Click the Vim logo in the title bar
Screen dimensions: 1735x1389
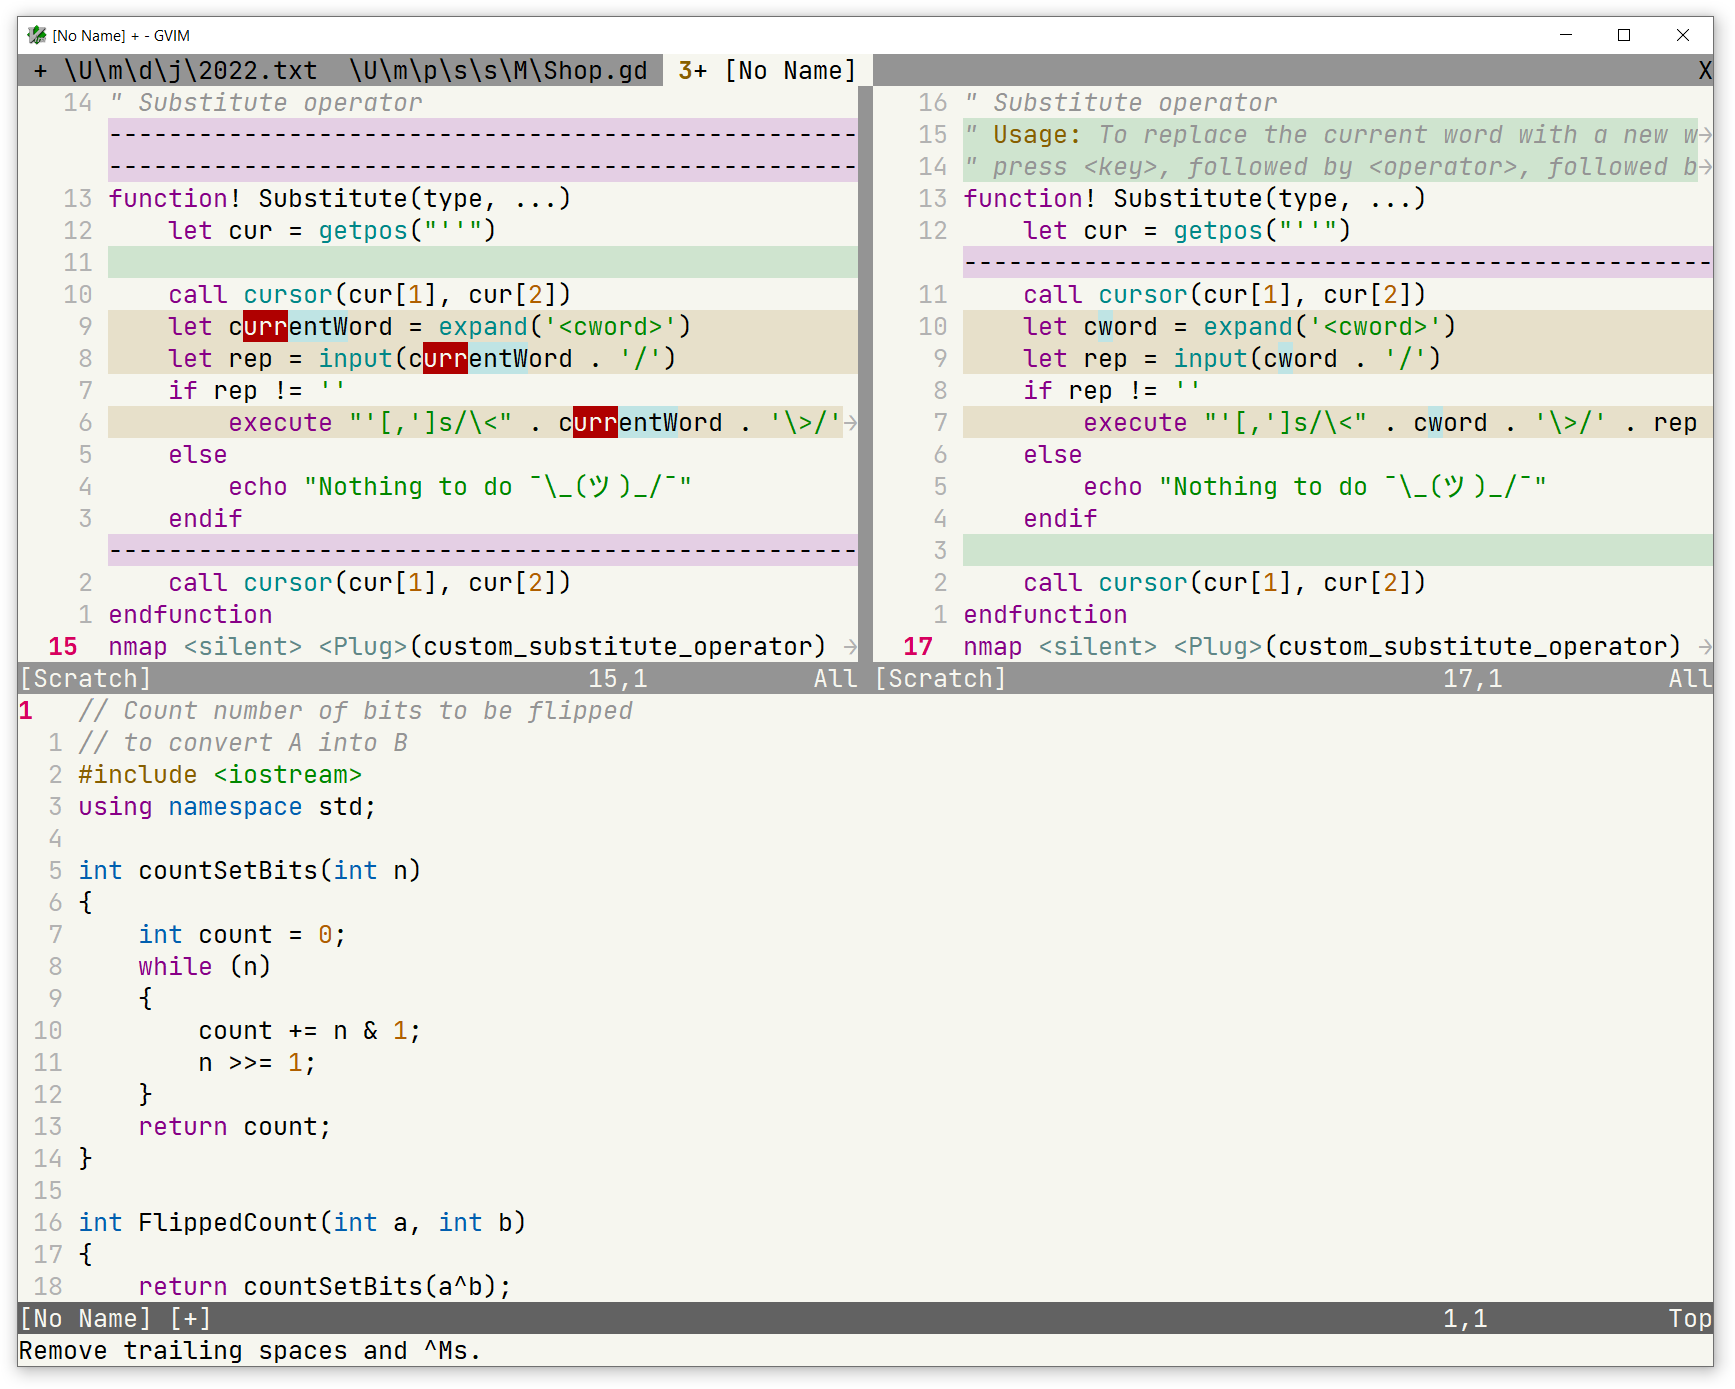35,35
